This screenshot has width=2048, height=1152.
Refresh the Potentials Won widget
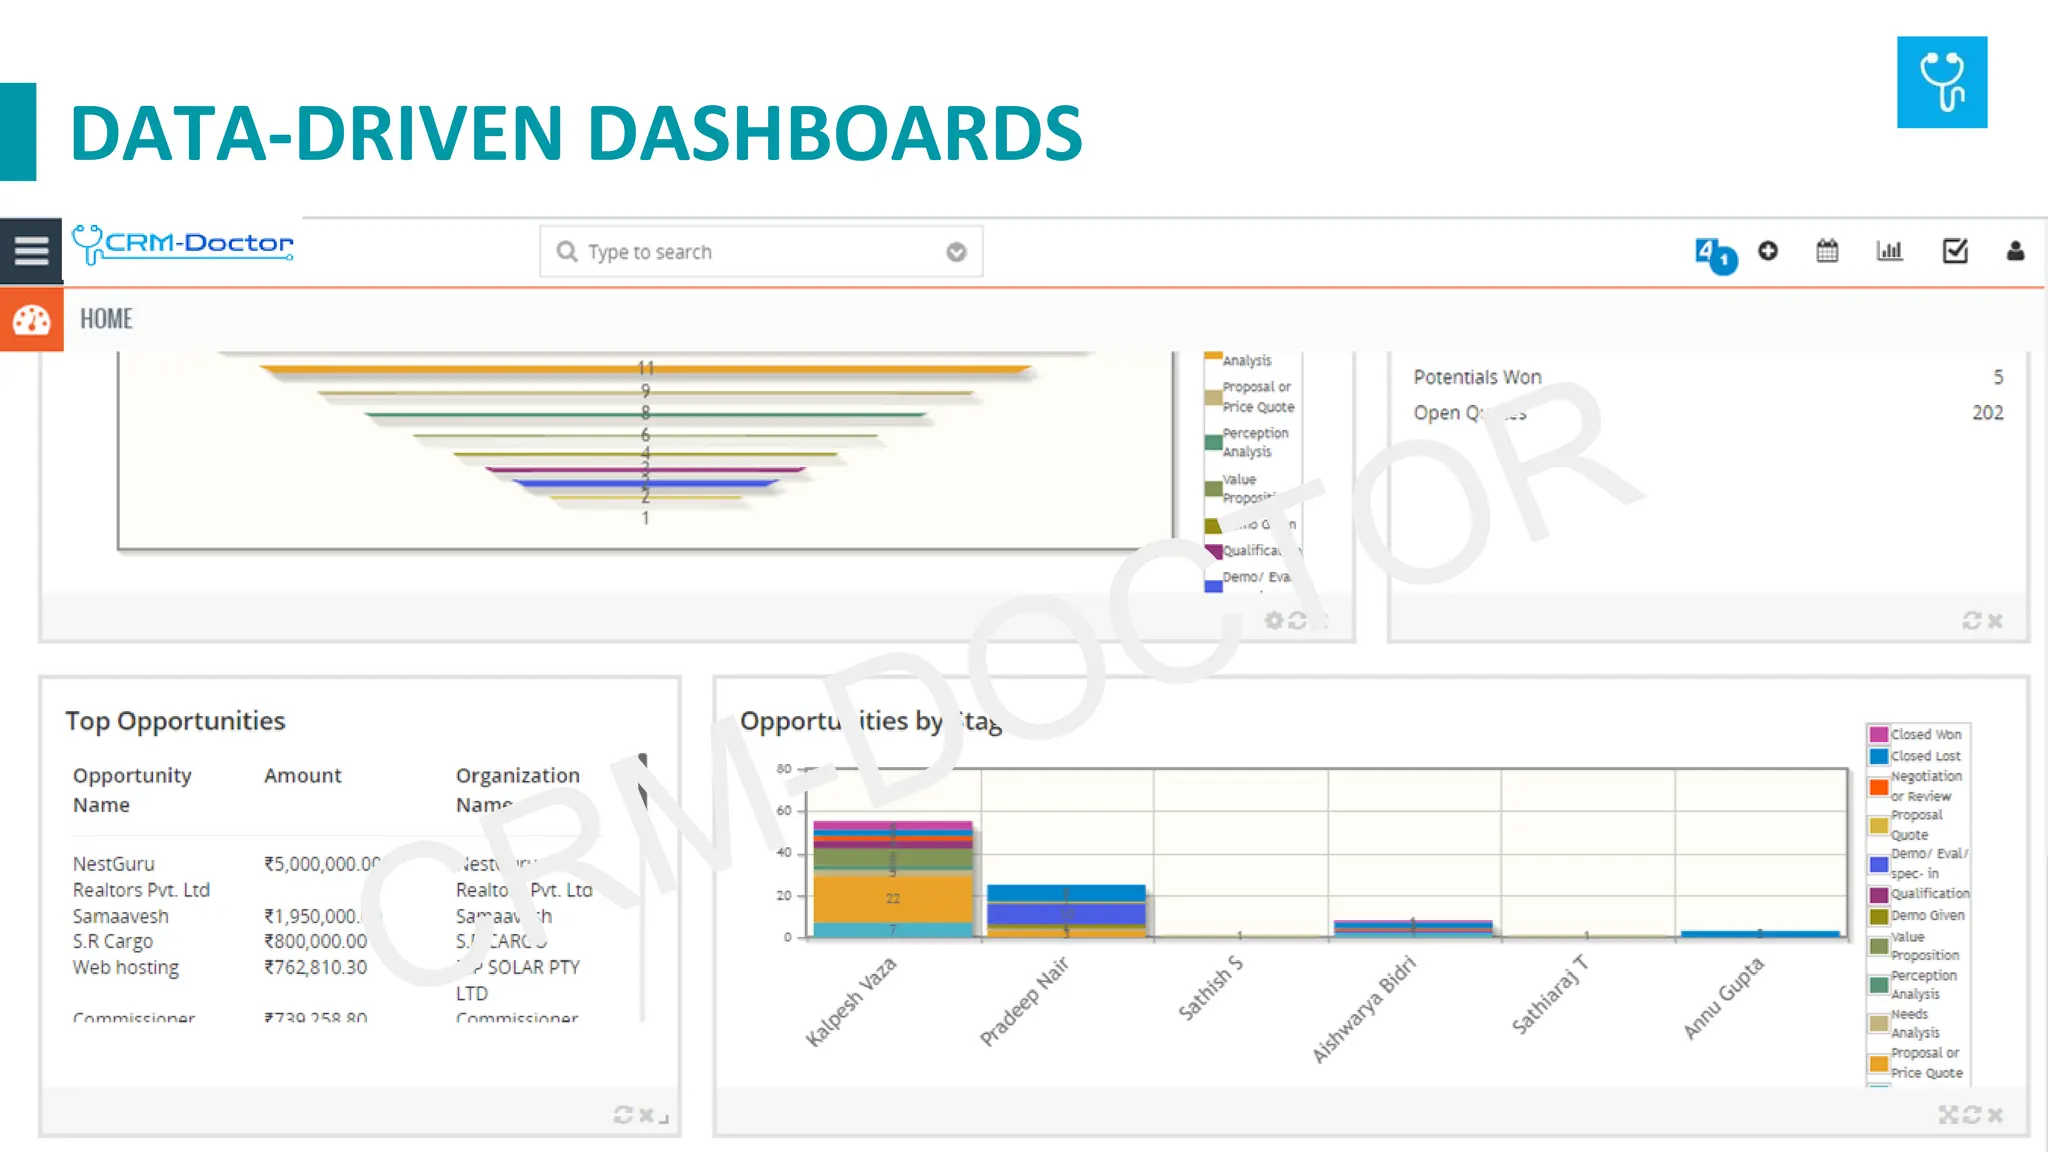coord(1971,620)
